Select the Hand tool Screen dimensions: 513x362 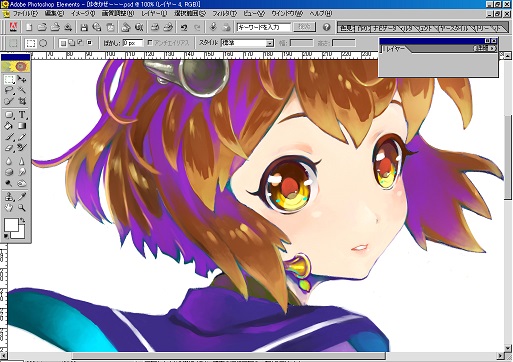[x=9, y=208]
